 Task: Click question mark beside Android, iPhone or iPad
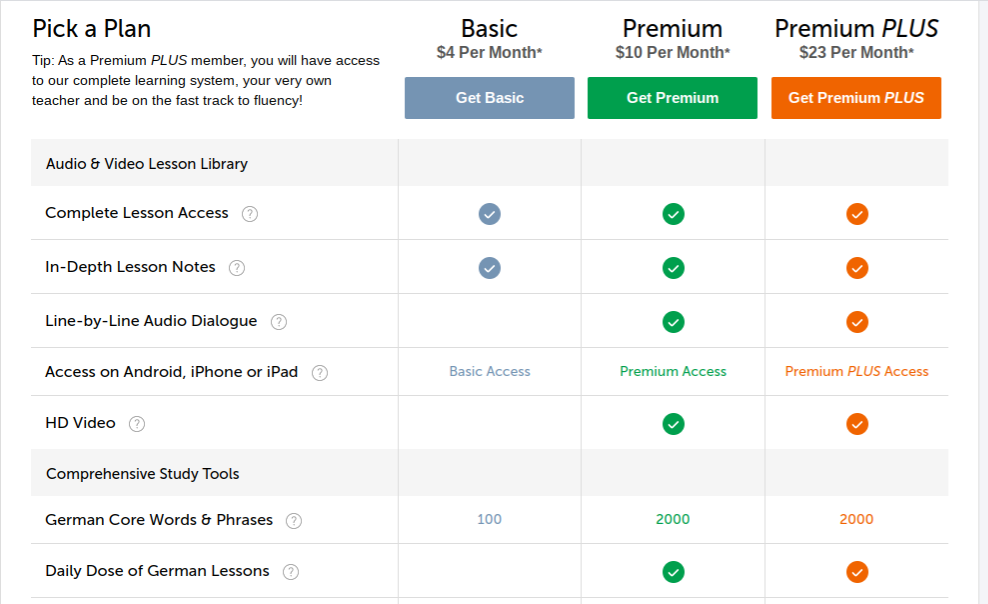pyautogui.click(x=320, y=373)
